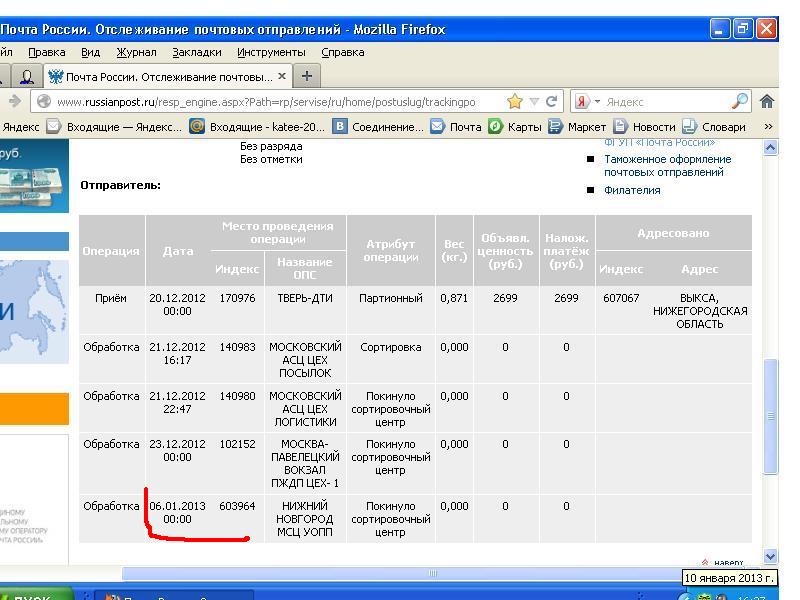Select cell ТВЕРЬ-ДТИ
Image resolution: width=800 pixels, height=600 pixels.
(x=305, y=298)
